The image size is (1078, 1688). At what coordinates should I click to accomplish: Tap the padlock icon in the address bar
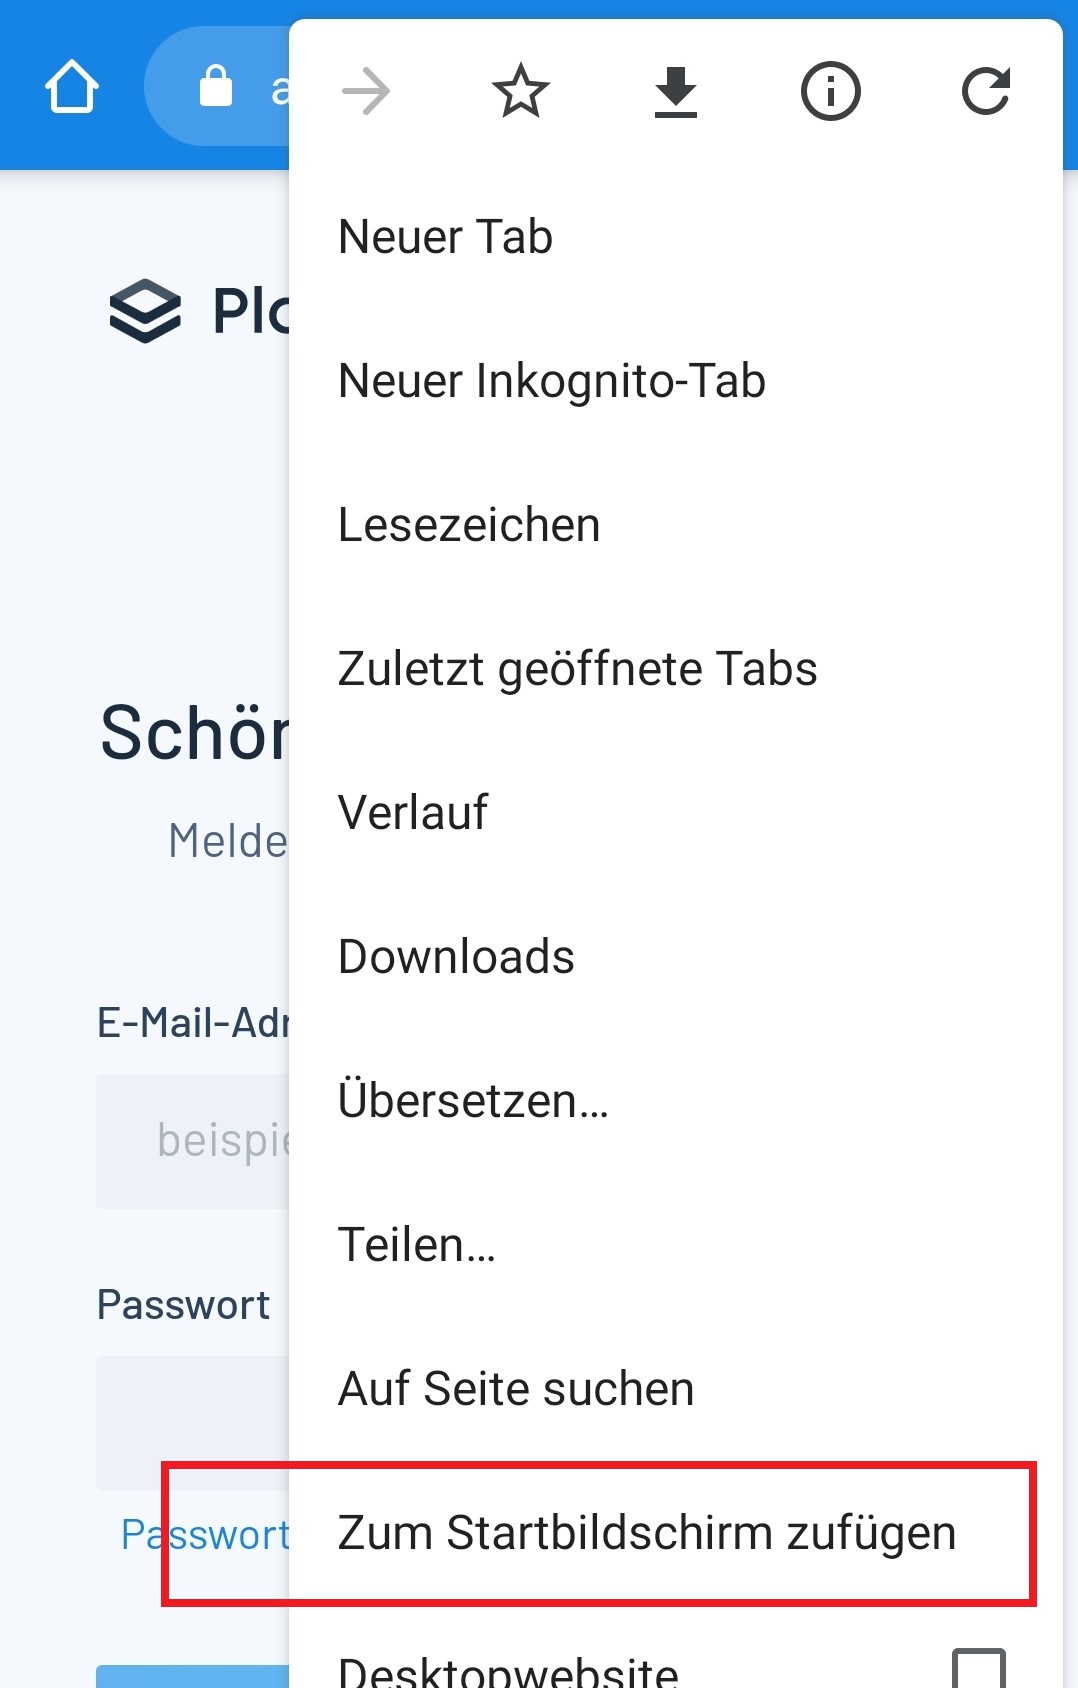pos(214,86)
